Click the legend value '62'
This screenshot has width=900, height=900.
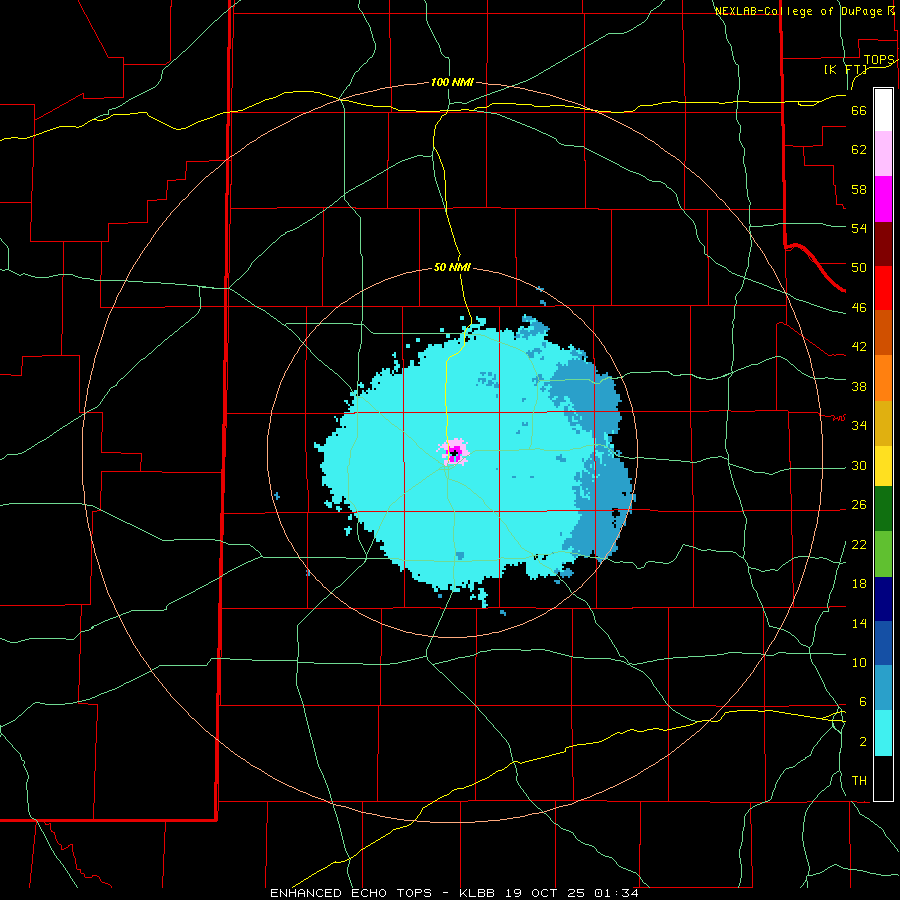pos(859,150)
